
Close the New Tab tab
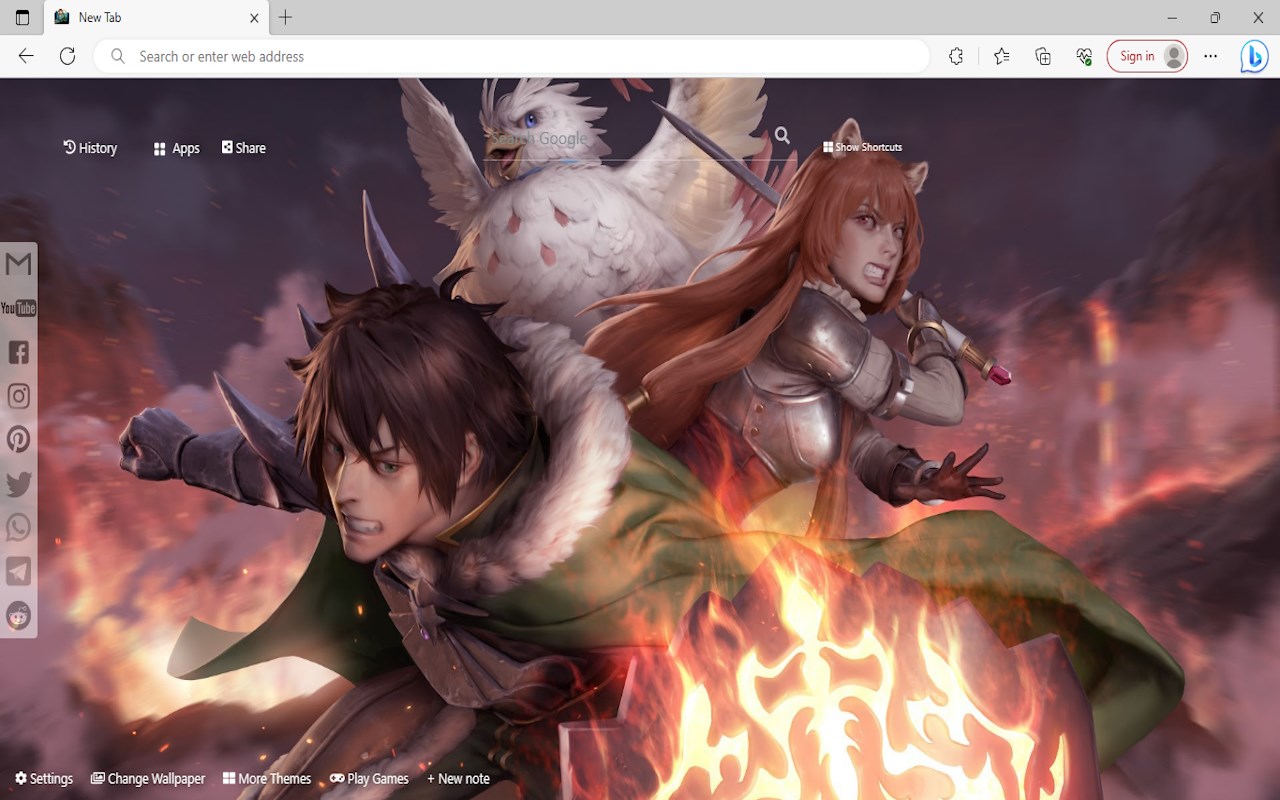[254, 18]
